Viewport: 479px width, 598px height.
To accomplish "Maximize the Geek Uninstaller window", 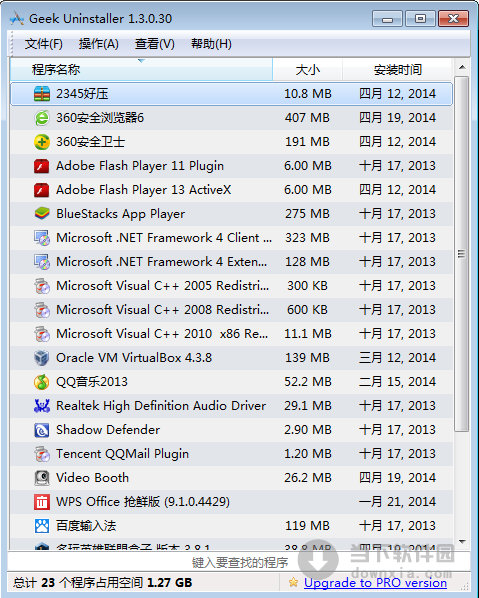I will click(420, 19).
